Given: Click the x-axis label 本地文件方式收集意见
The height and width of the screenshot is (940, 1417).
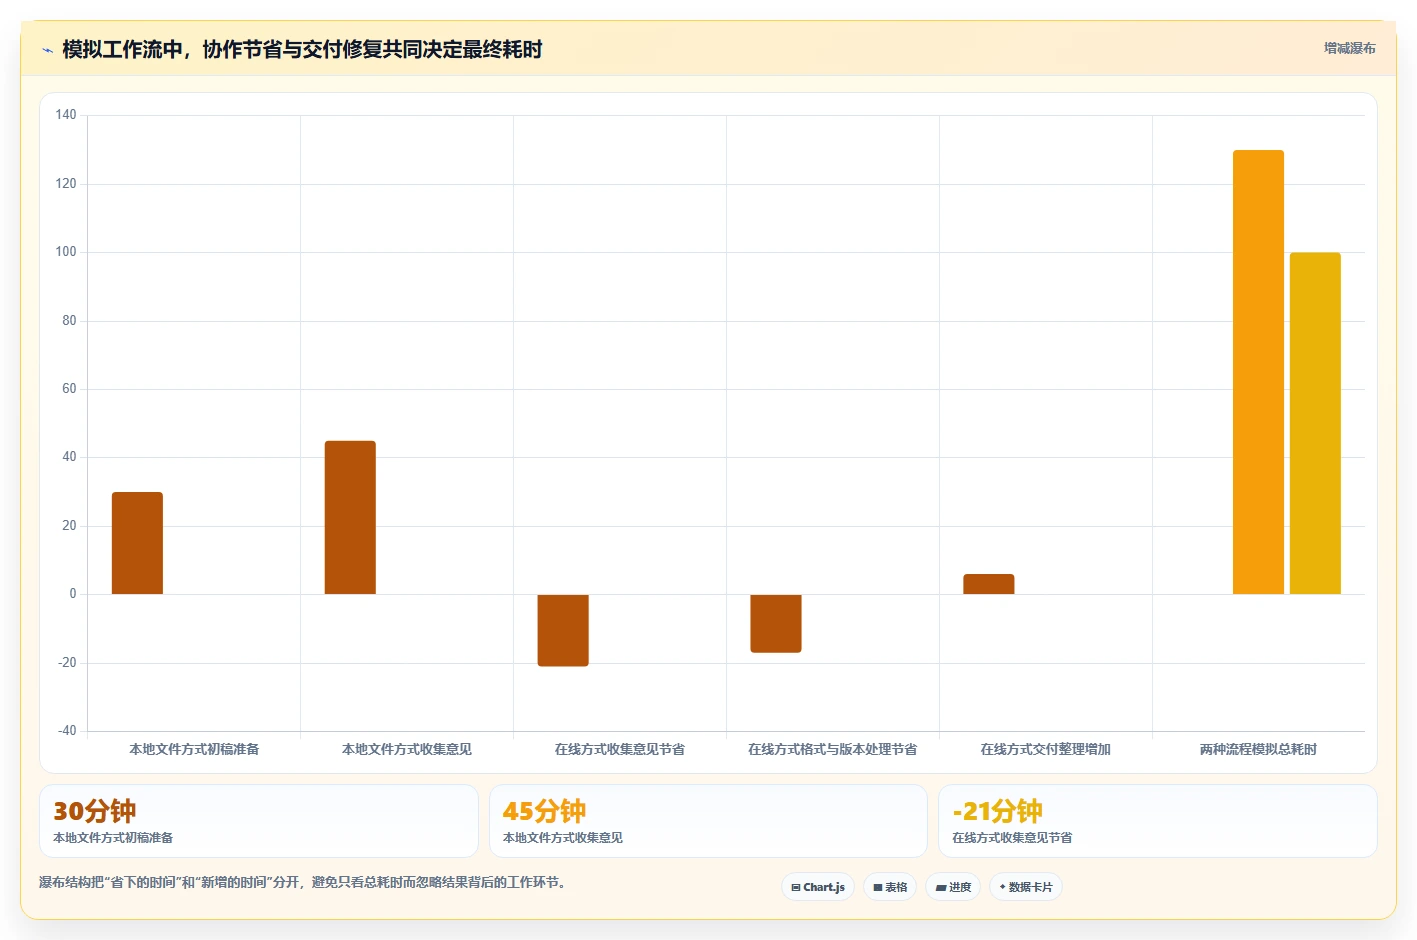Looking at the screenshot, I should point(407,749).
